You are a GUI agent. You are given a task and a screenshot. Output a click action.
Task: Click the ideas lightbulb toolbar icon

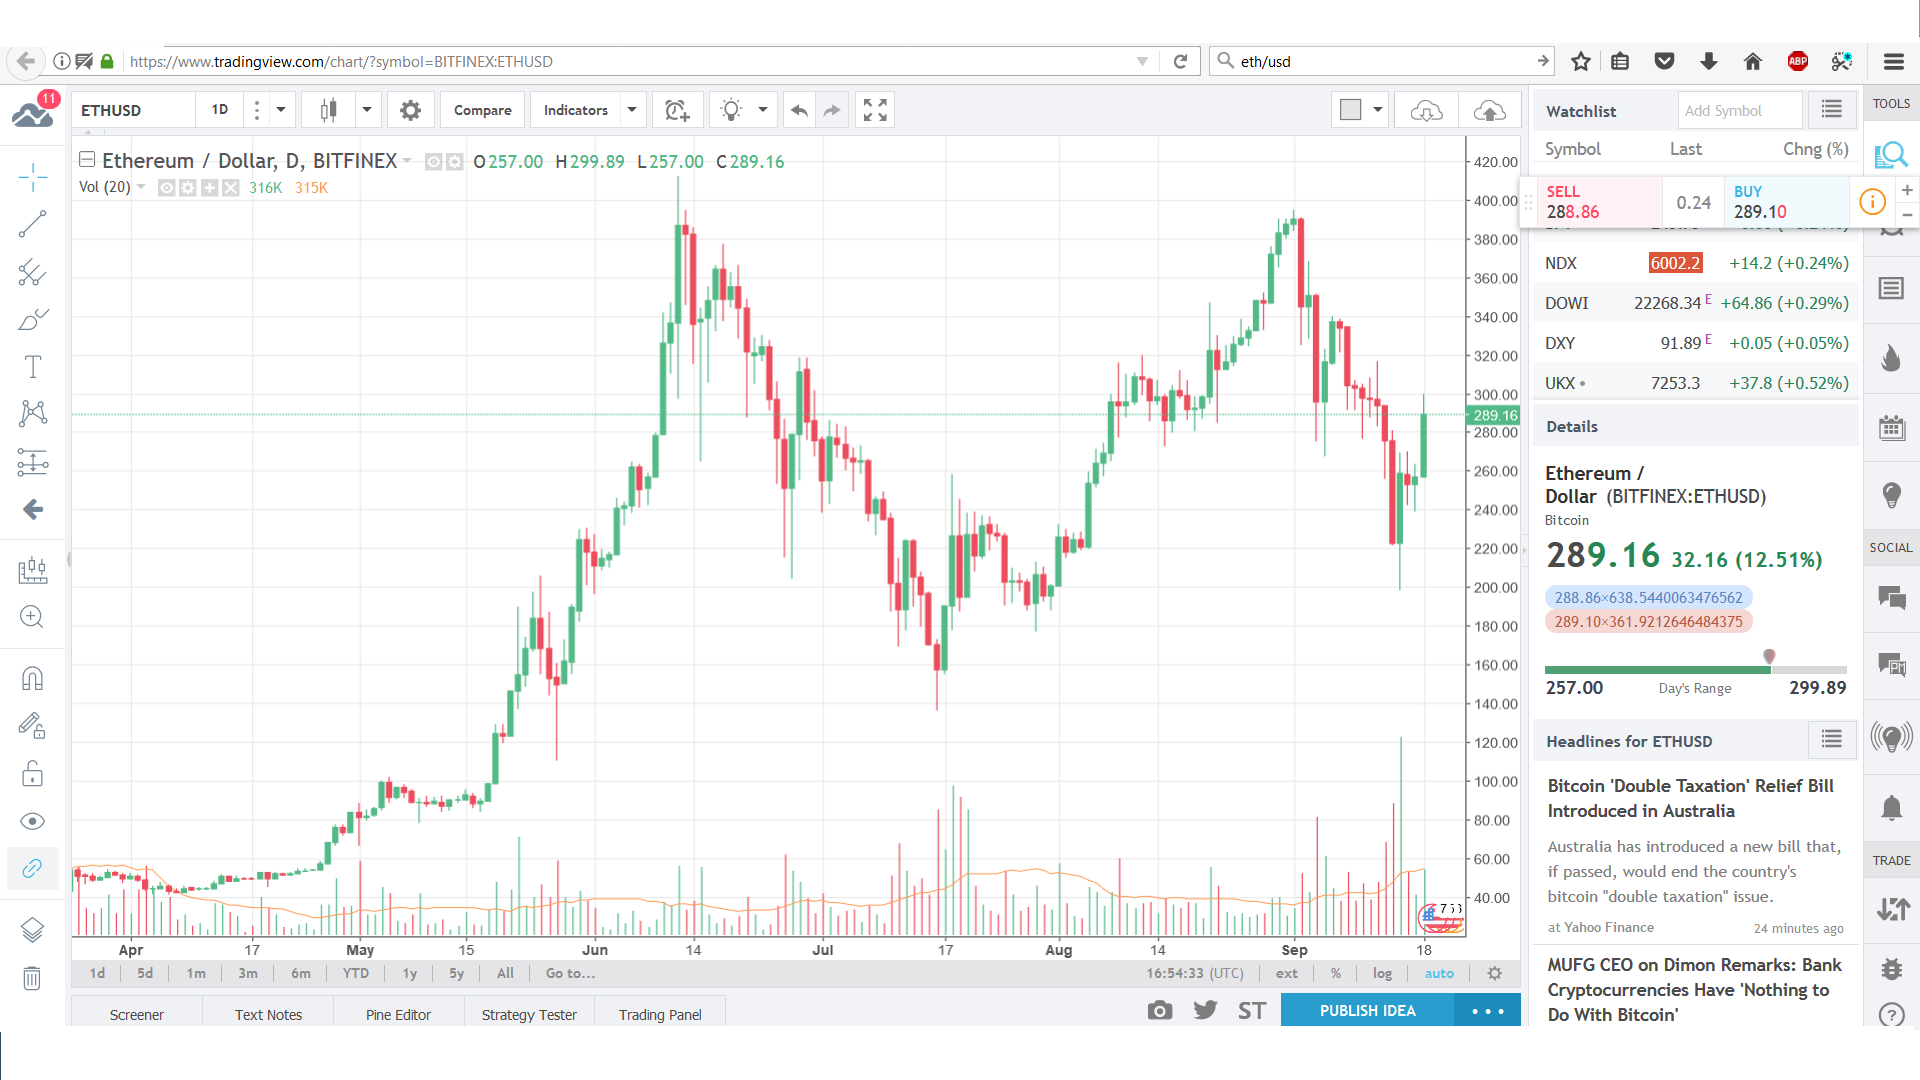click(x=732, y=110)
